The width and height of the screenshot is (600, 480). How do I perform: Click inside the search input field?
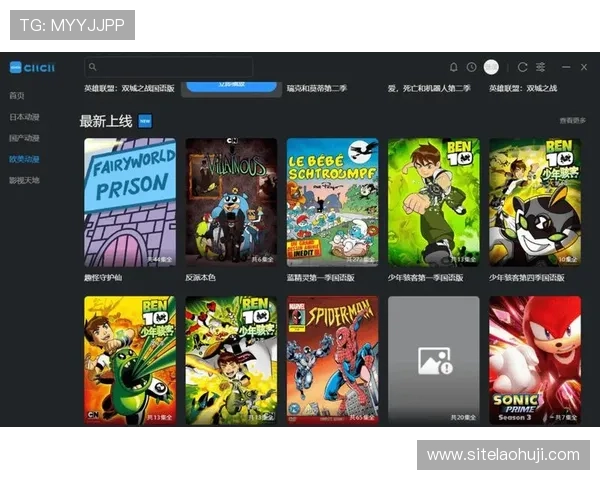pos(170,67)
